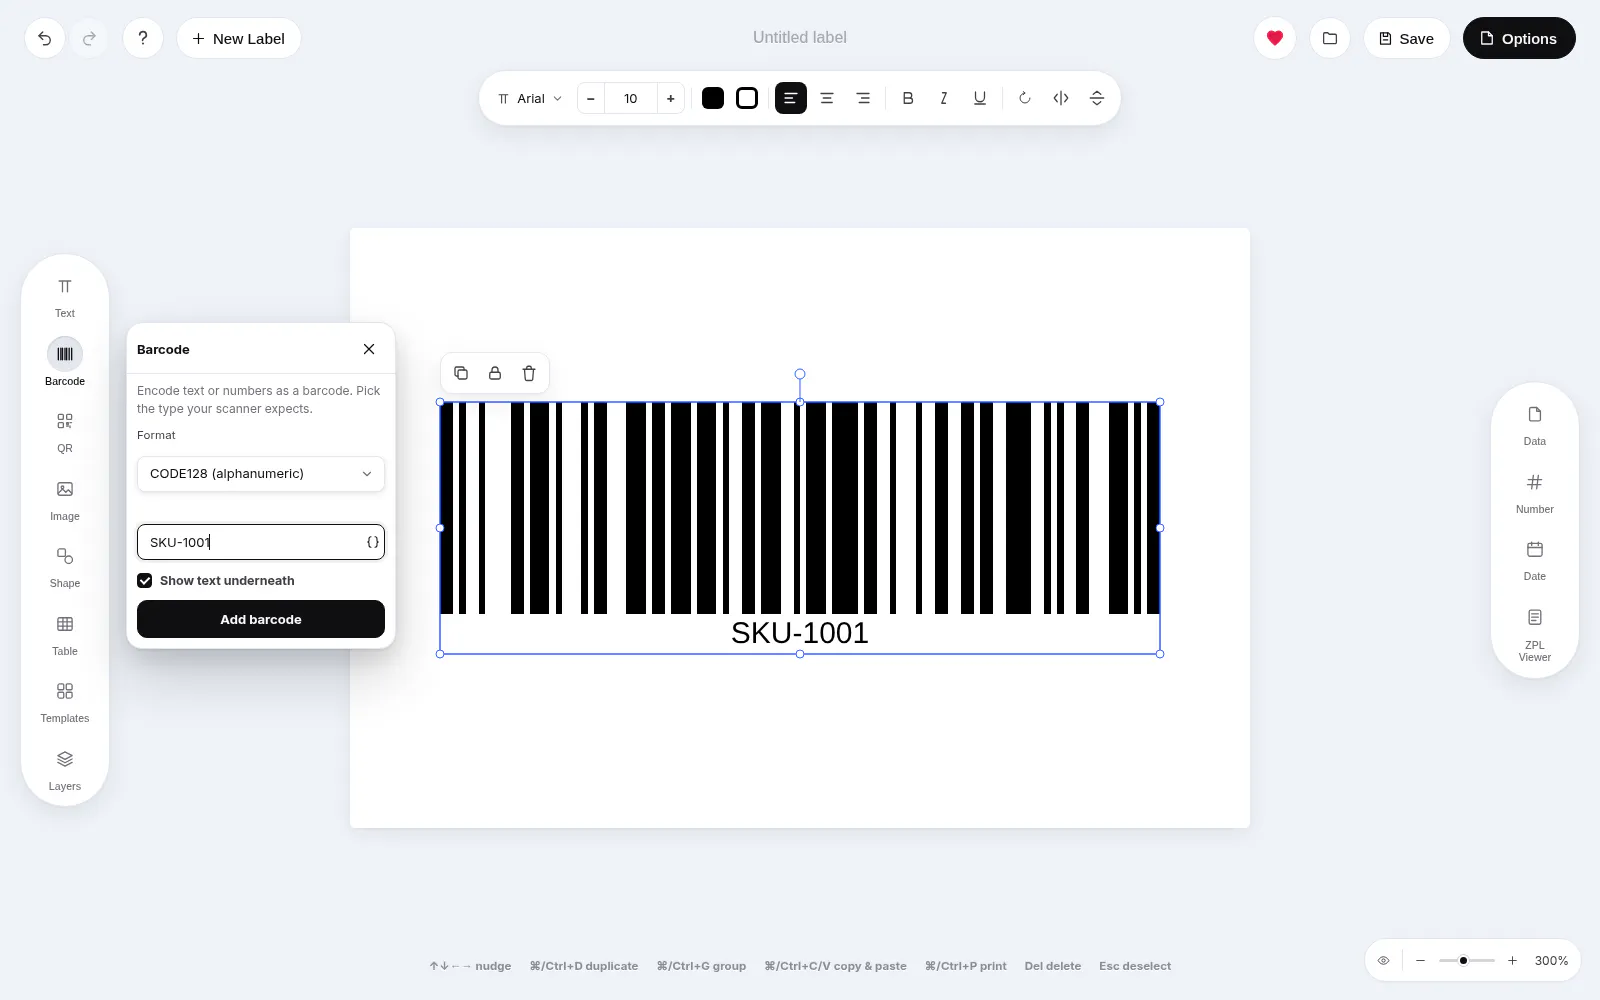The height and width of the screenshot is (1000, 1600).
Task: Select the Image tool
Action: 65,500
